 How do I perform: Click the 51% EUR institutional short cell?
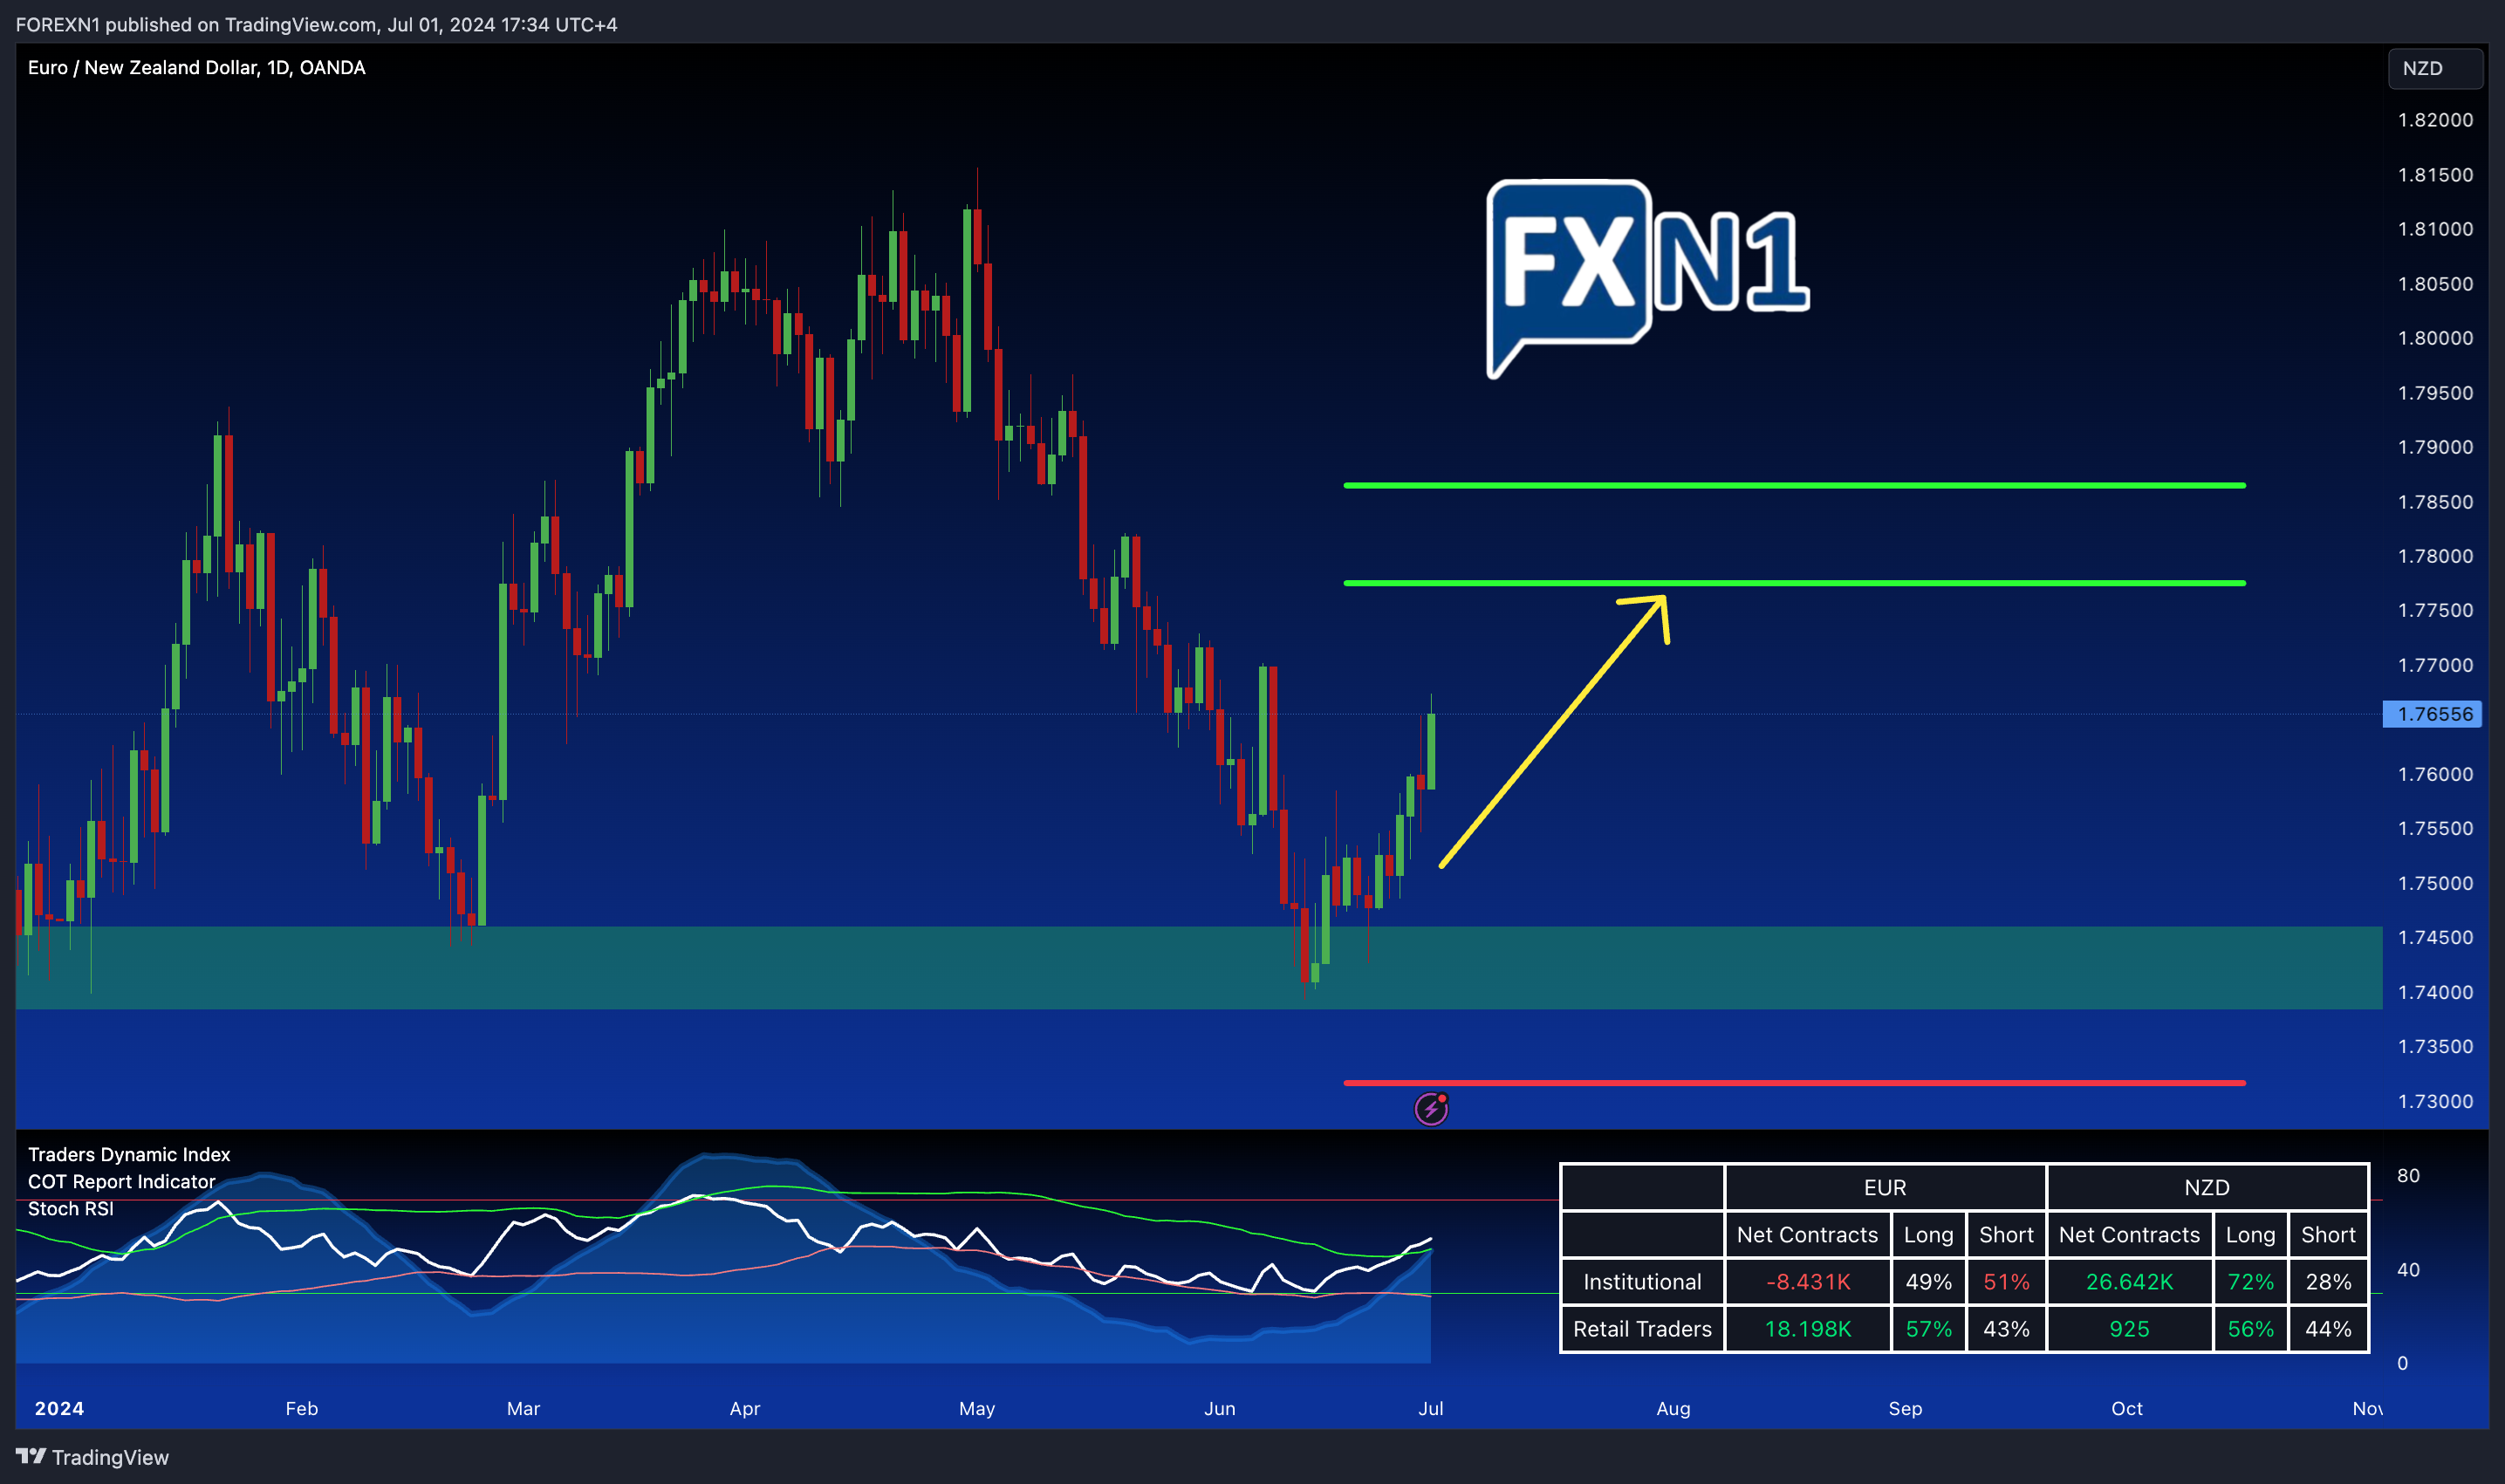2006,1282
